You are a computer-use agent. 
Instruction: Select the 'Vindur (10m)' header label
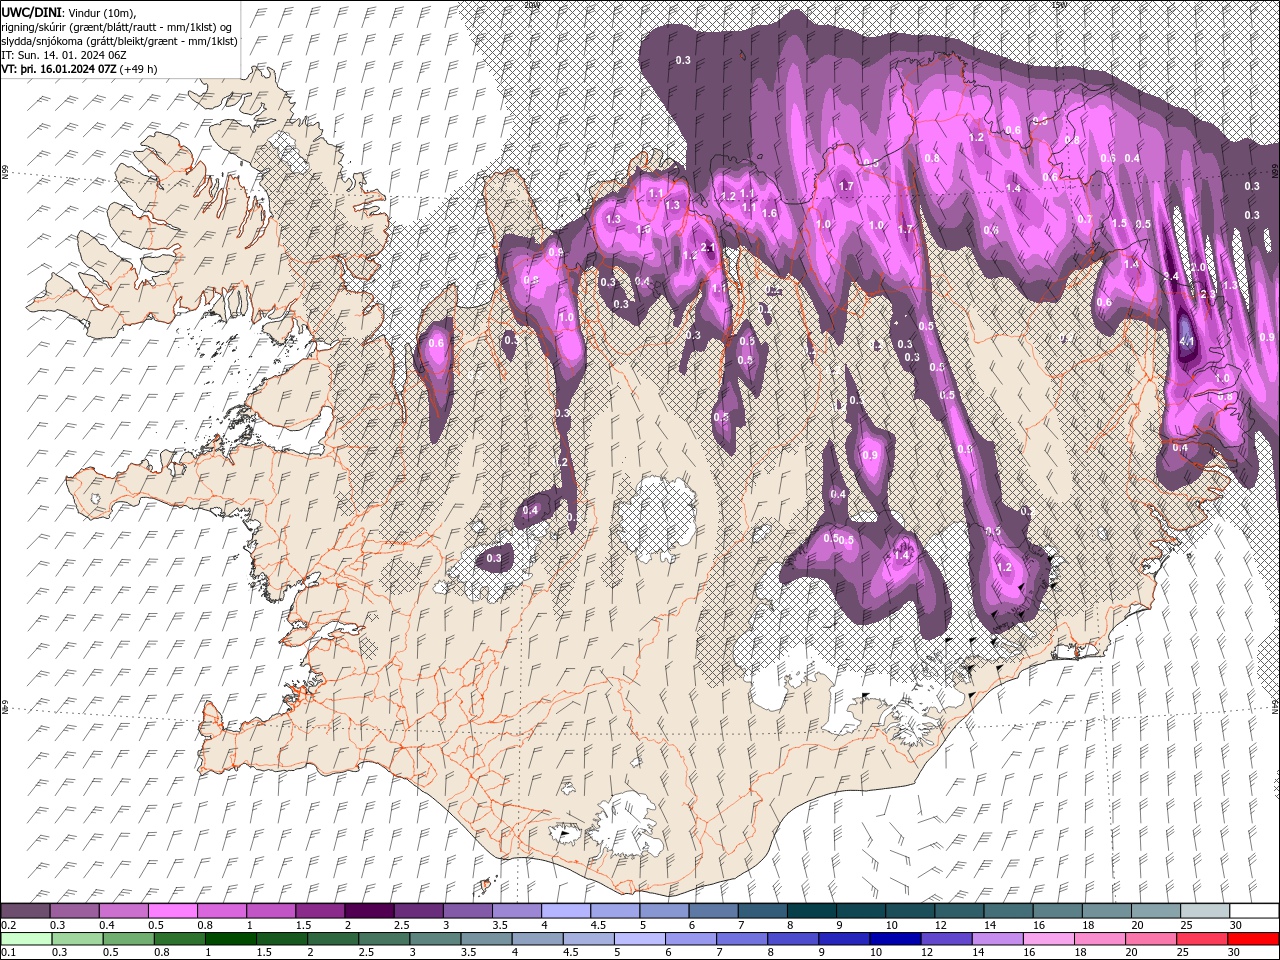[x=102, y=11]
